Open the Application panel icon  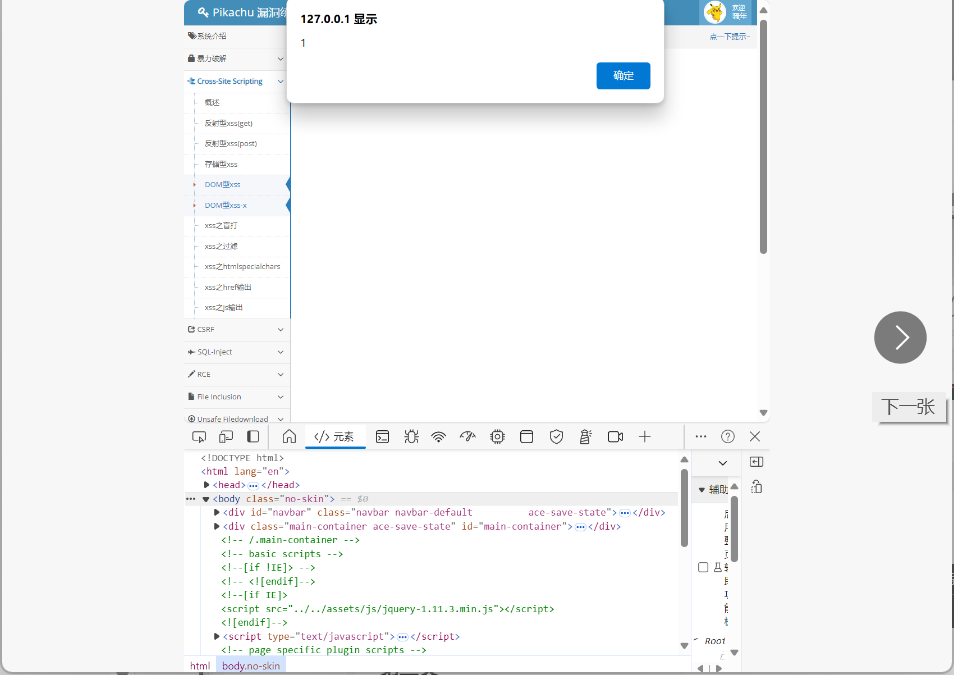pyautogui.click(x=526, y=436)
